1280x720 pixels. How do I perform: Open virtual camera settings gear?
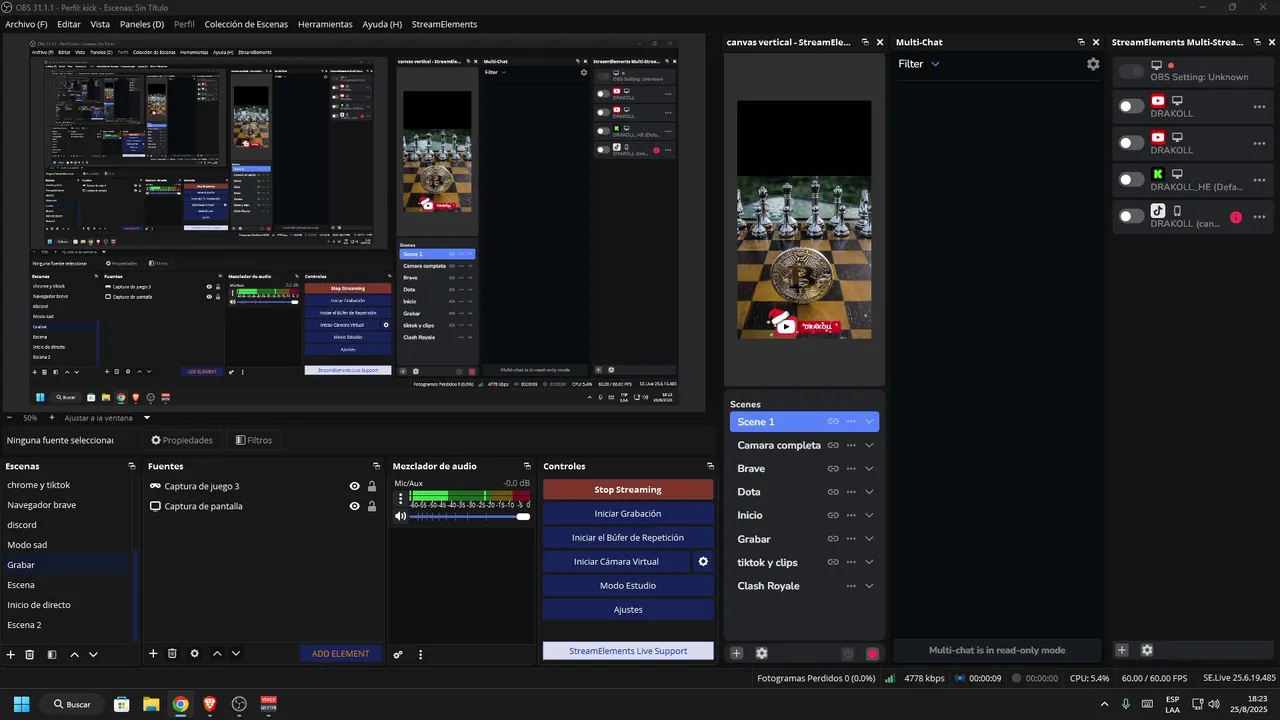coord(703,561)
